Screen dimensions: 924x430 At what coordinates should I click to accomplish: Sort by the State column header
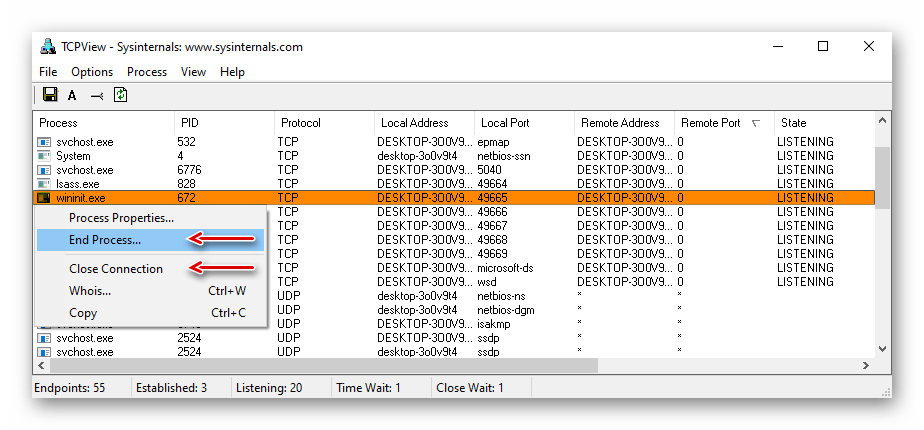coord(793,123)
